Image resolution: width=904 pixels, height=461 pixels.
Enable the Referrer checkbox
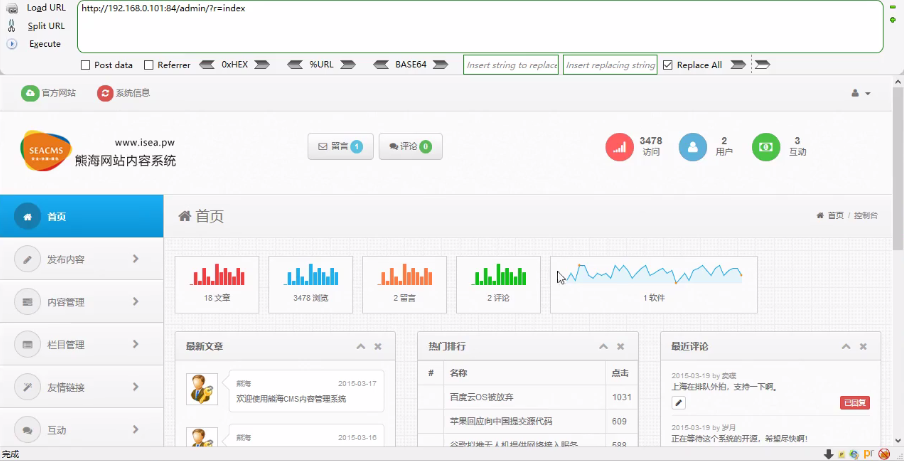point(148,65)
